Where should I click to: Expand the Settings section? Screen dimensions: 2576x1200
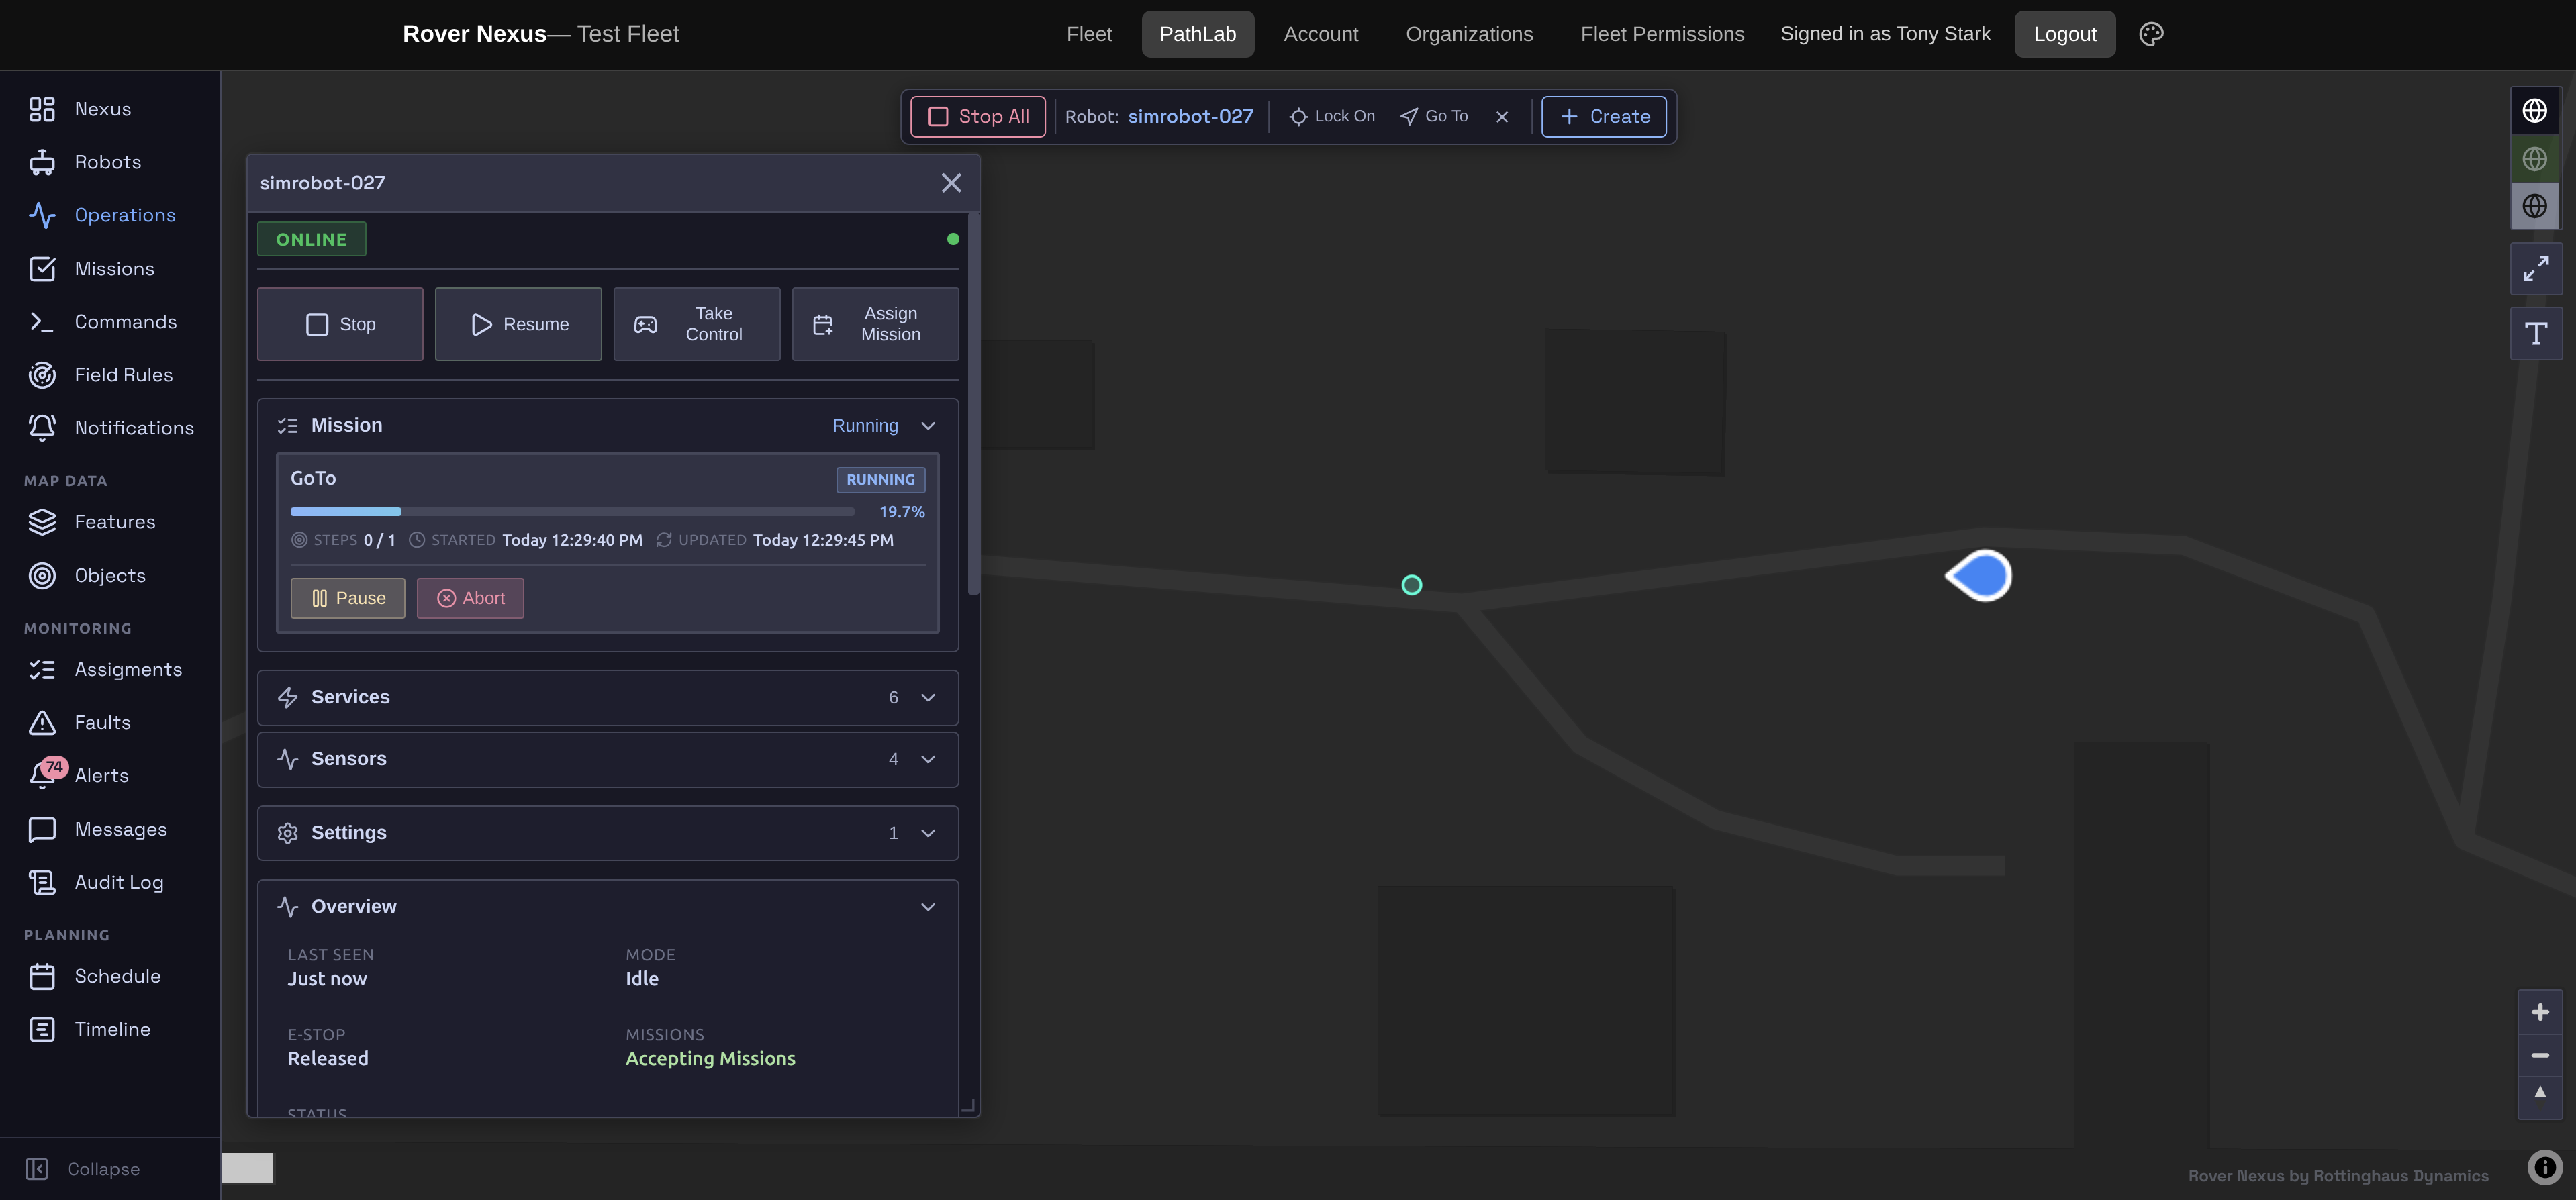coord(608,833)
